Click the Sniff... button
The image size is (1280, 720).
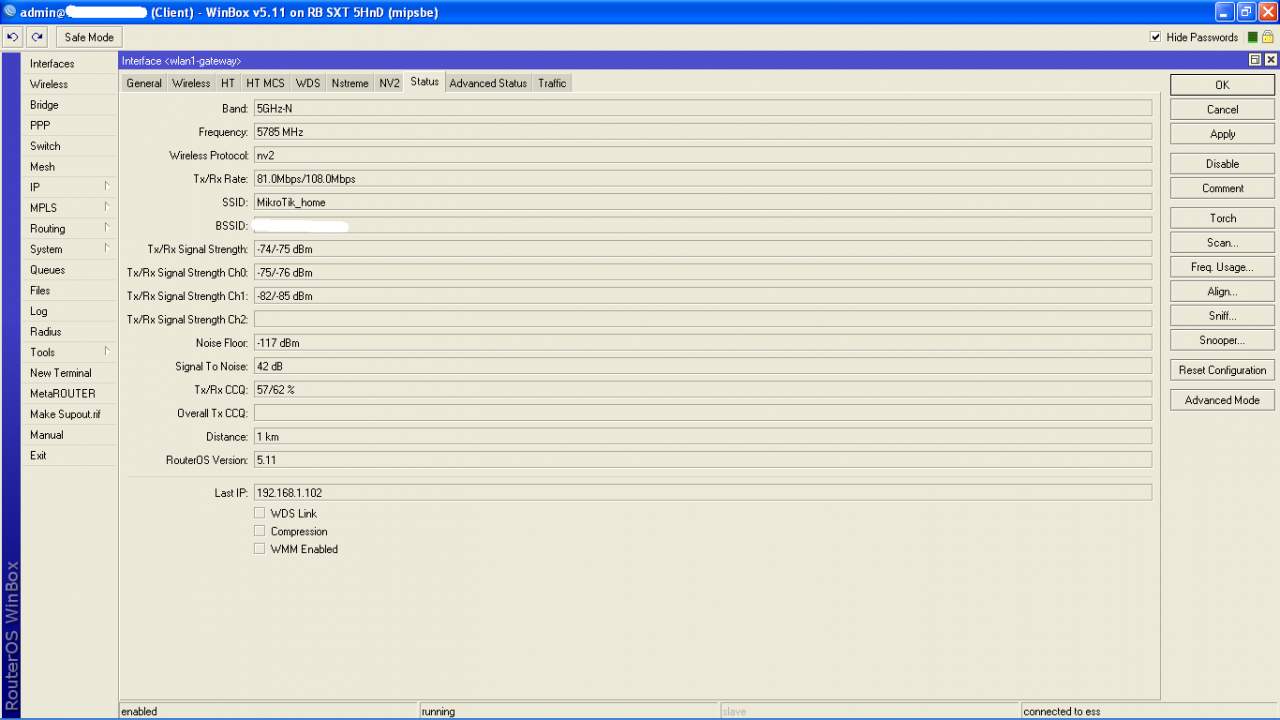point(1222,316)
